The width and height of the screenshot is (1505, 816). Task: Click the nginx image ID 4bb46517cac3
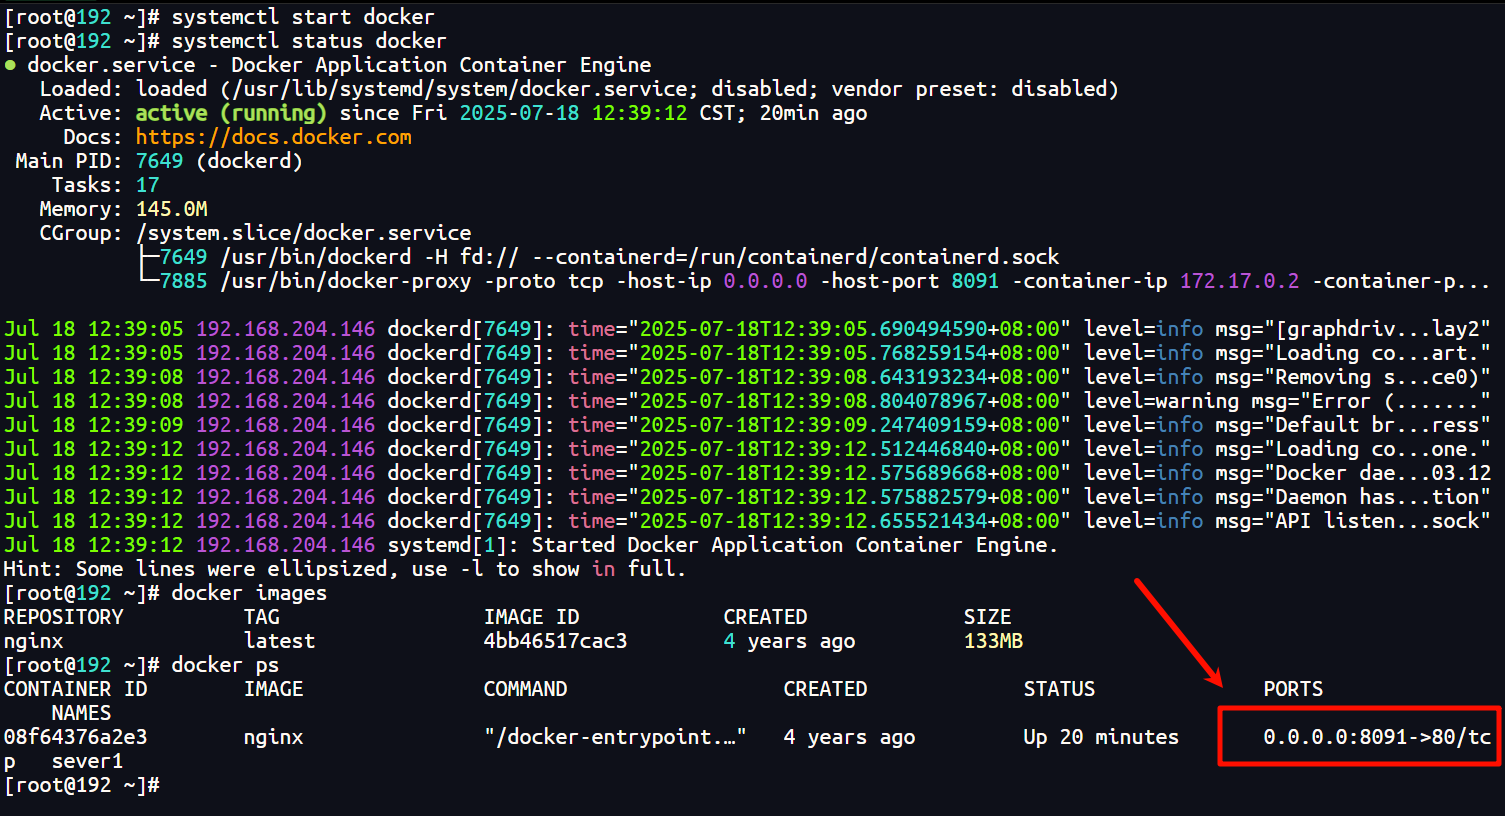tap(555, 641)
